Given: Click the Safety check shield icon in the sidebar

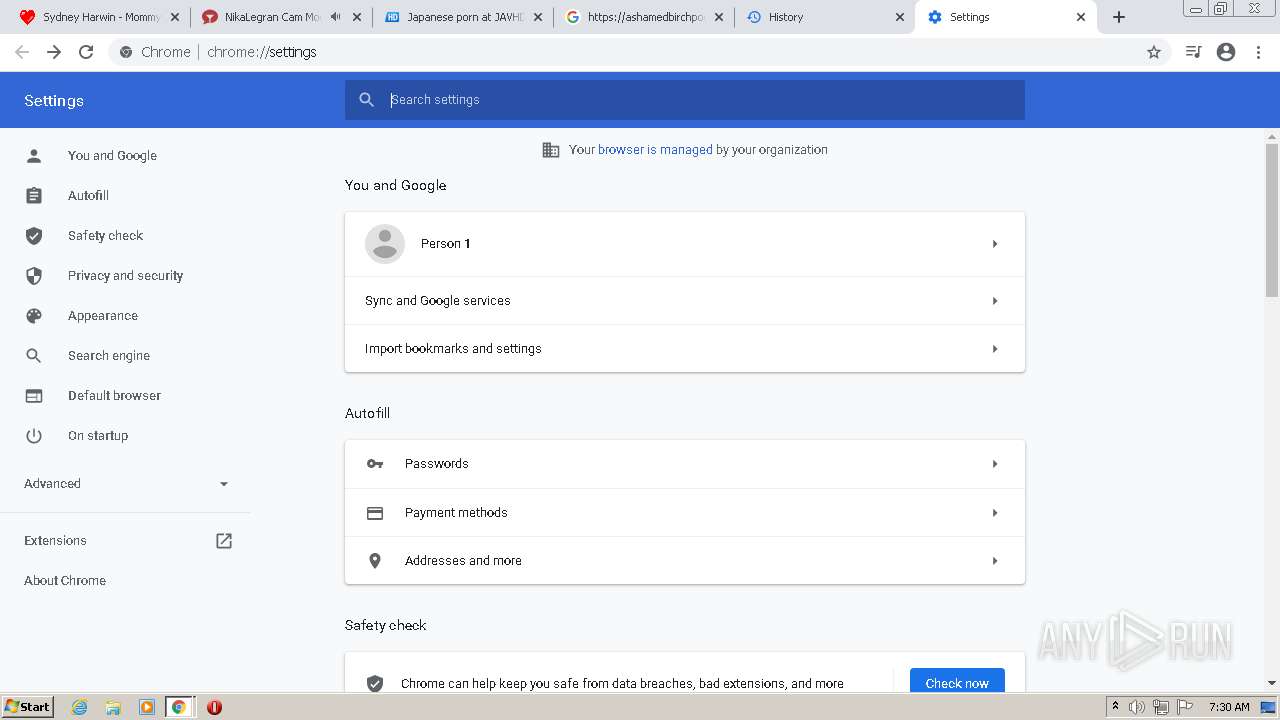Looking at the screenshot, I should (x=34, y=236).
